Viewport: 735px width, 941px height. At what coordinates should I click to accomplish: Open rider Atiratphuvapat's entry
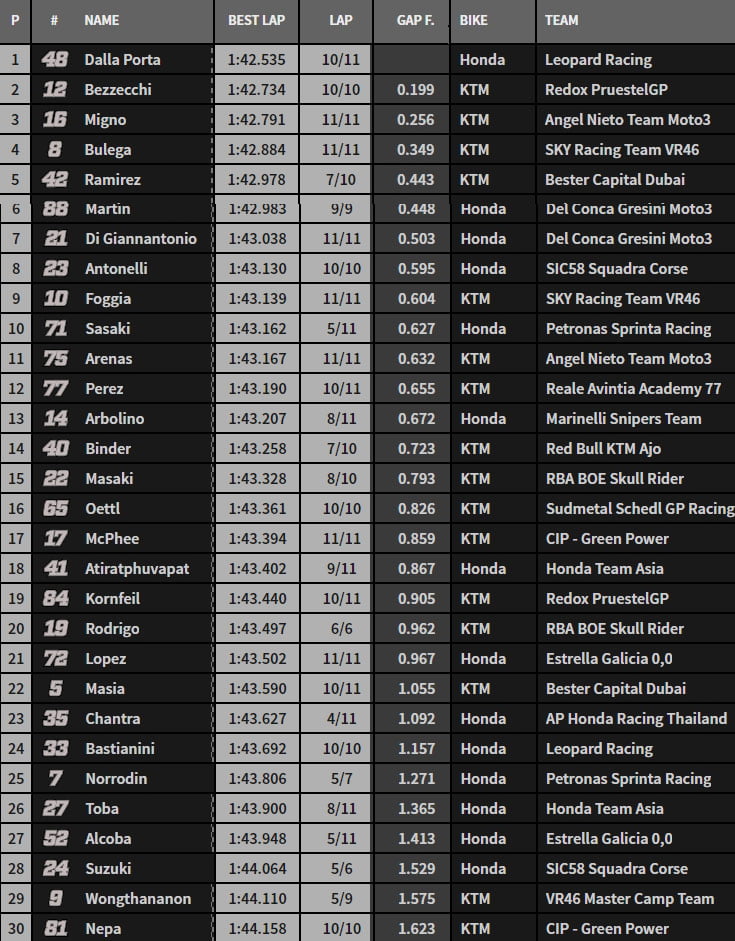137,569
